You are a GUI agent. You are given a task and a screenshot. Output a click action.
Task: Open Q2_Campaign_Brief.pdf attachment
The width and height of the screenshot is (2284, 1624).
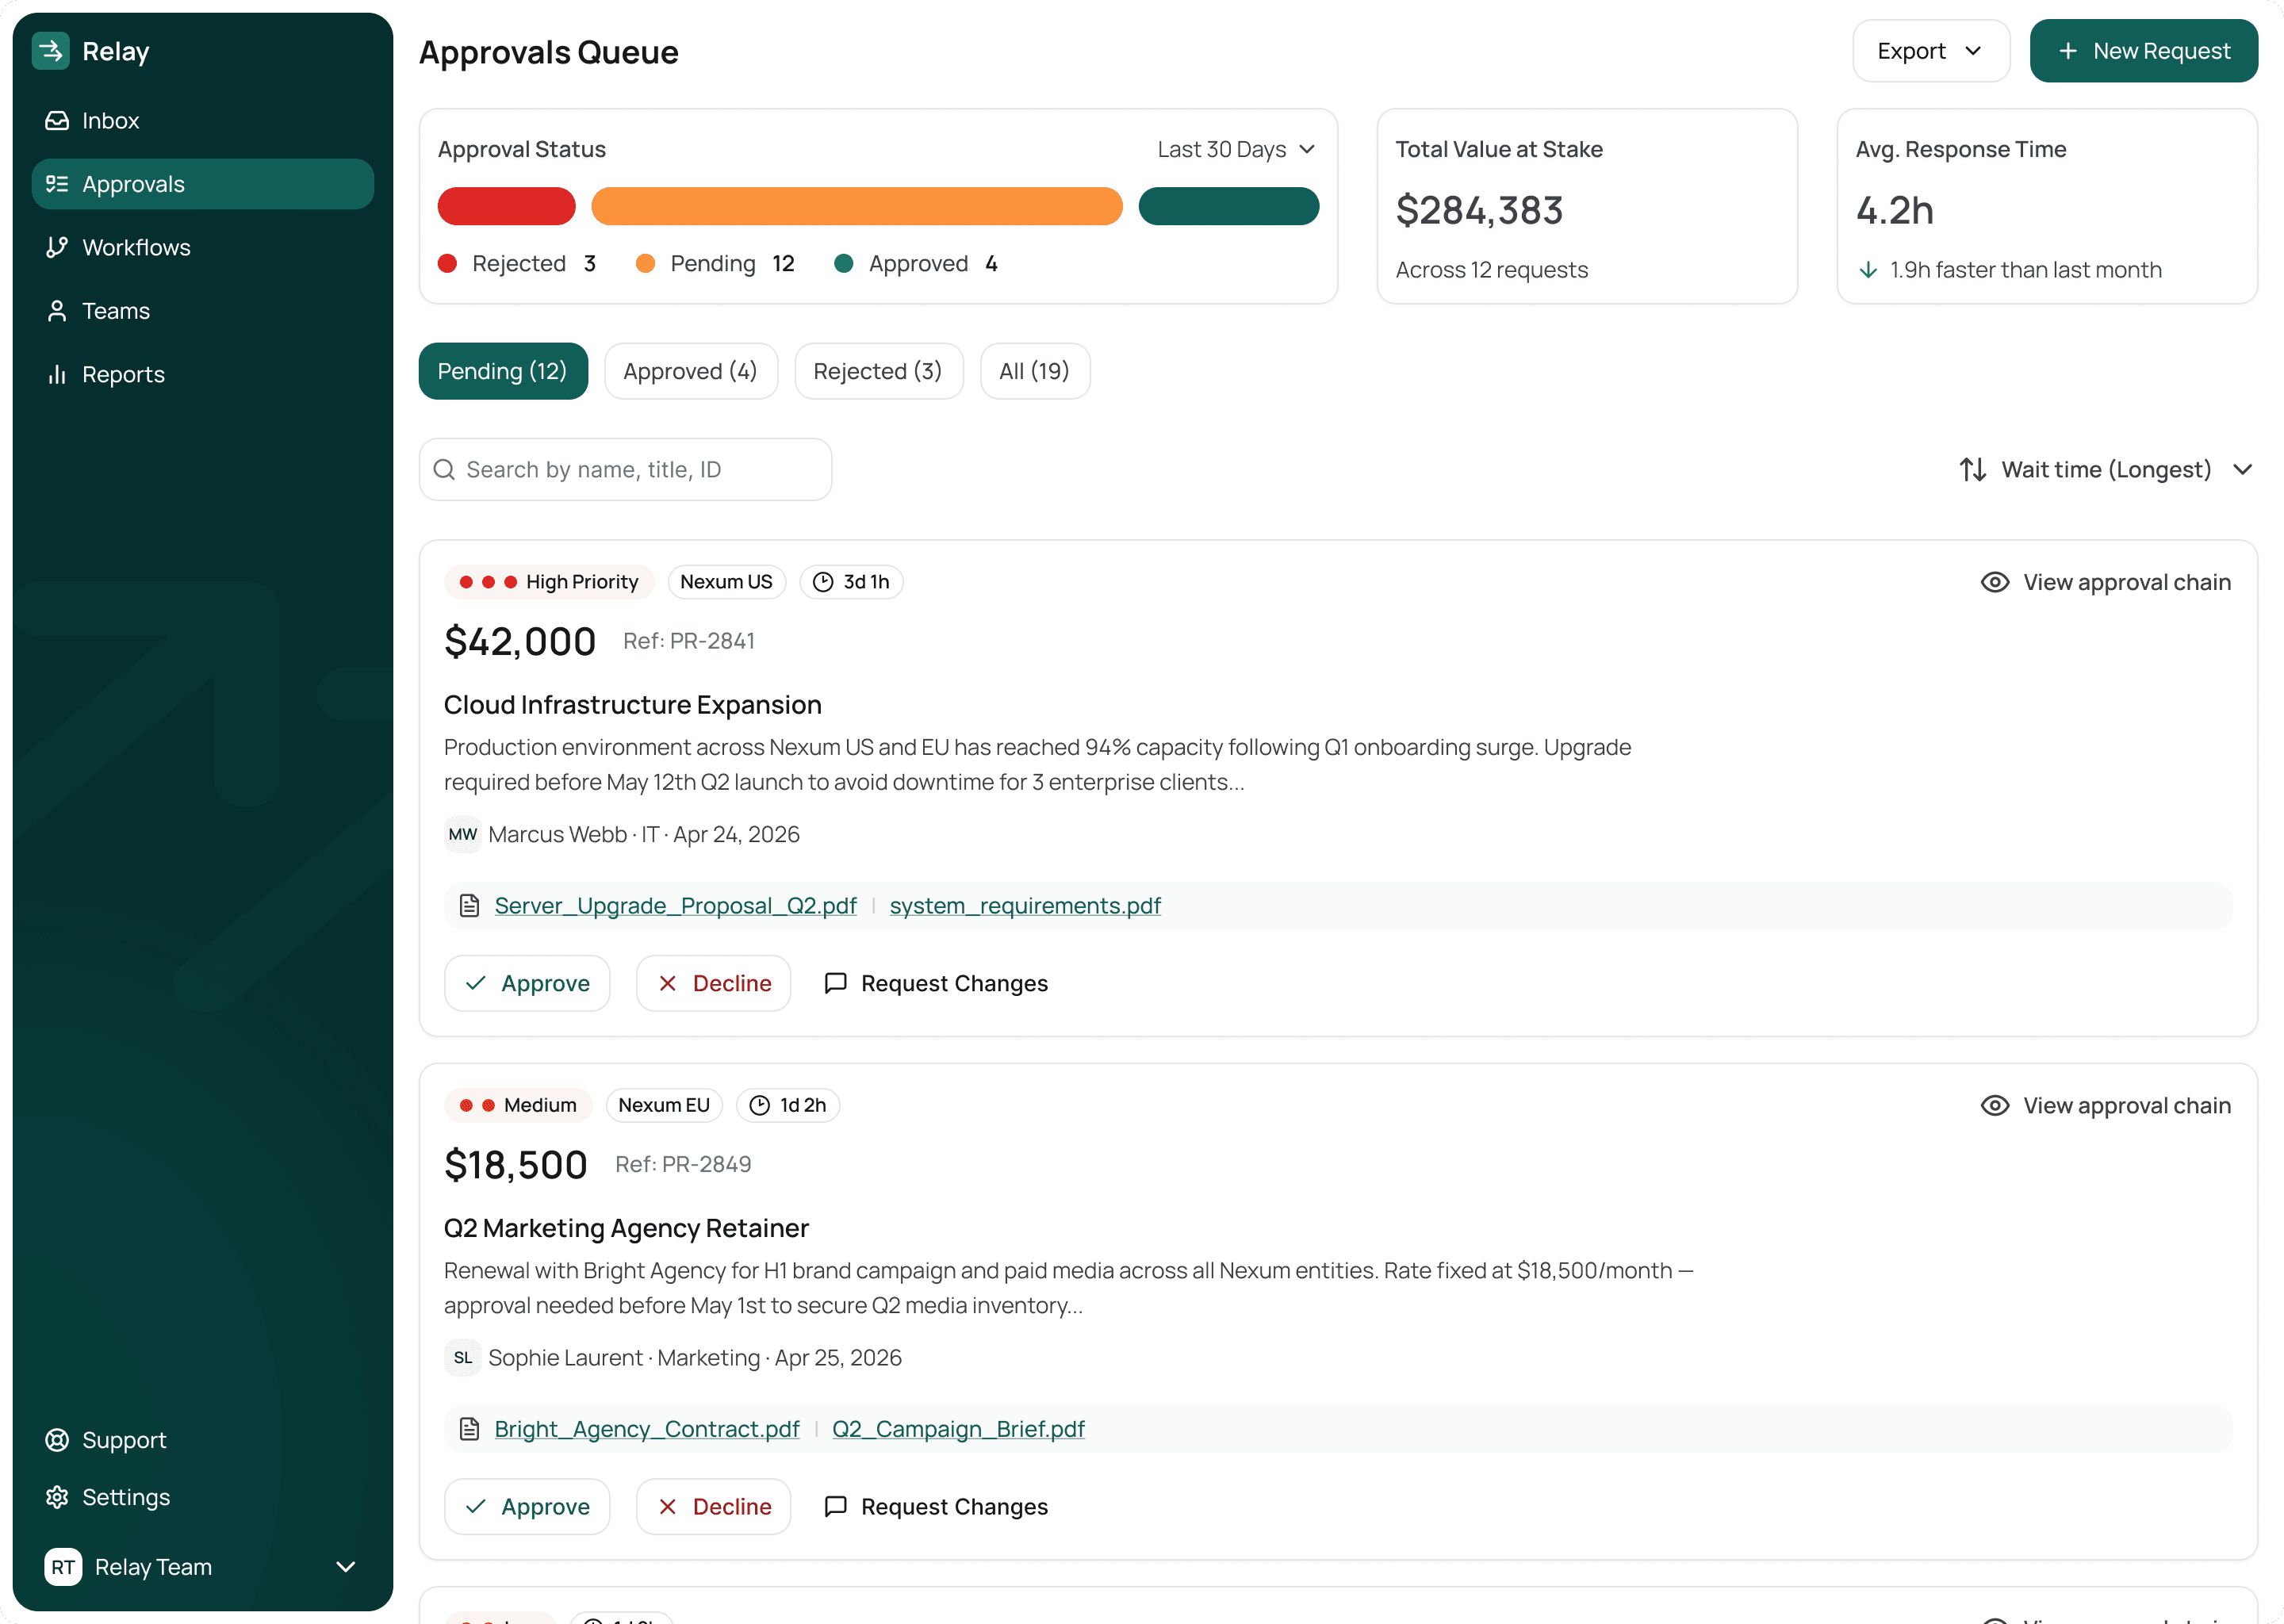point(958,1429)
